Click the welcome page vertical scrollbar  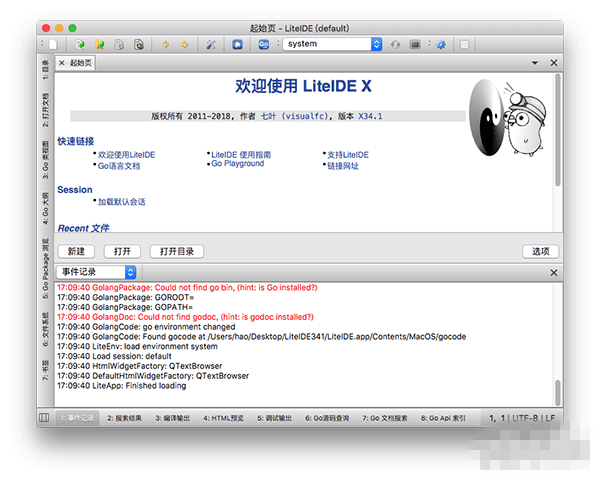pos(558,130)
